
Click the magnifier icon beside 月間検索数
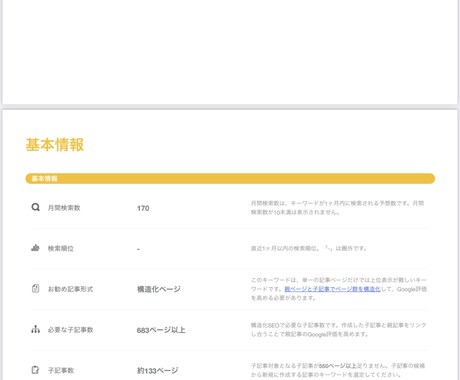(35, 207)
